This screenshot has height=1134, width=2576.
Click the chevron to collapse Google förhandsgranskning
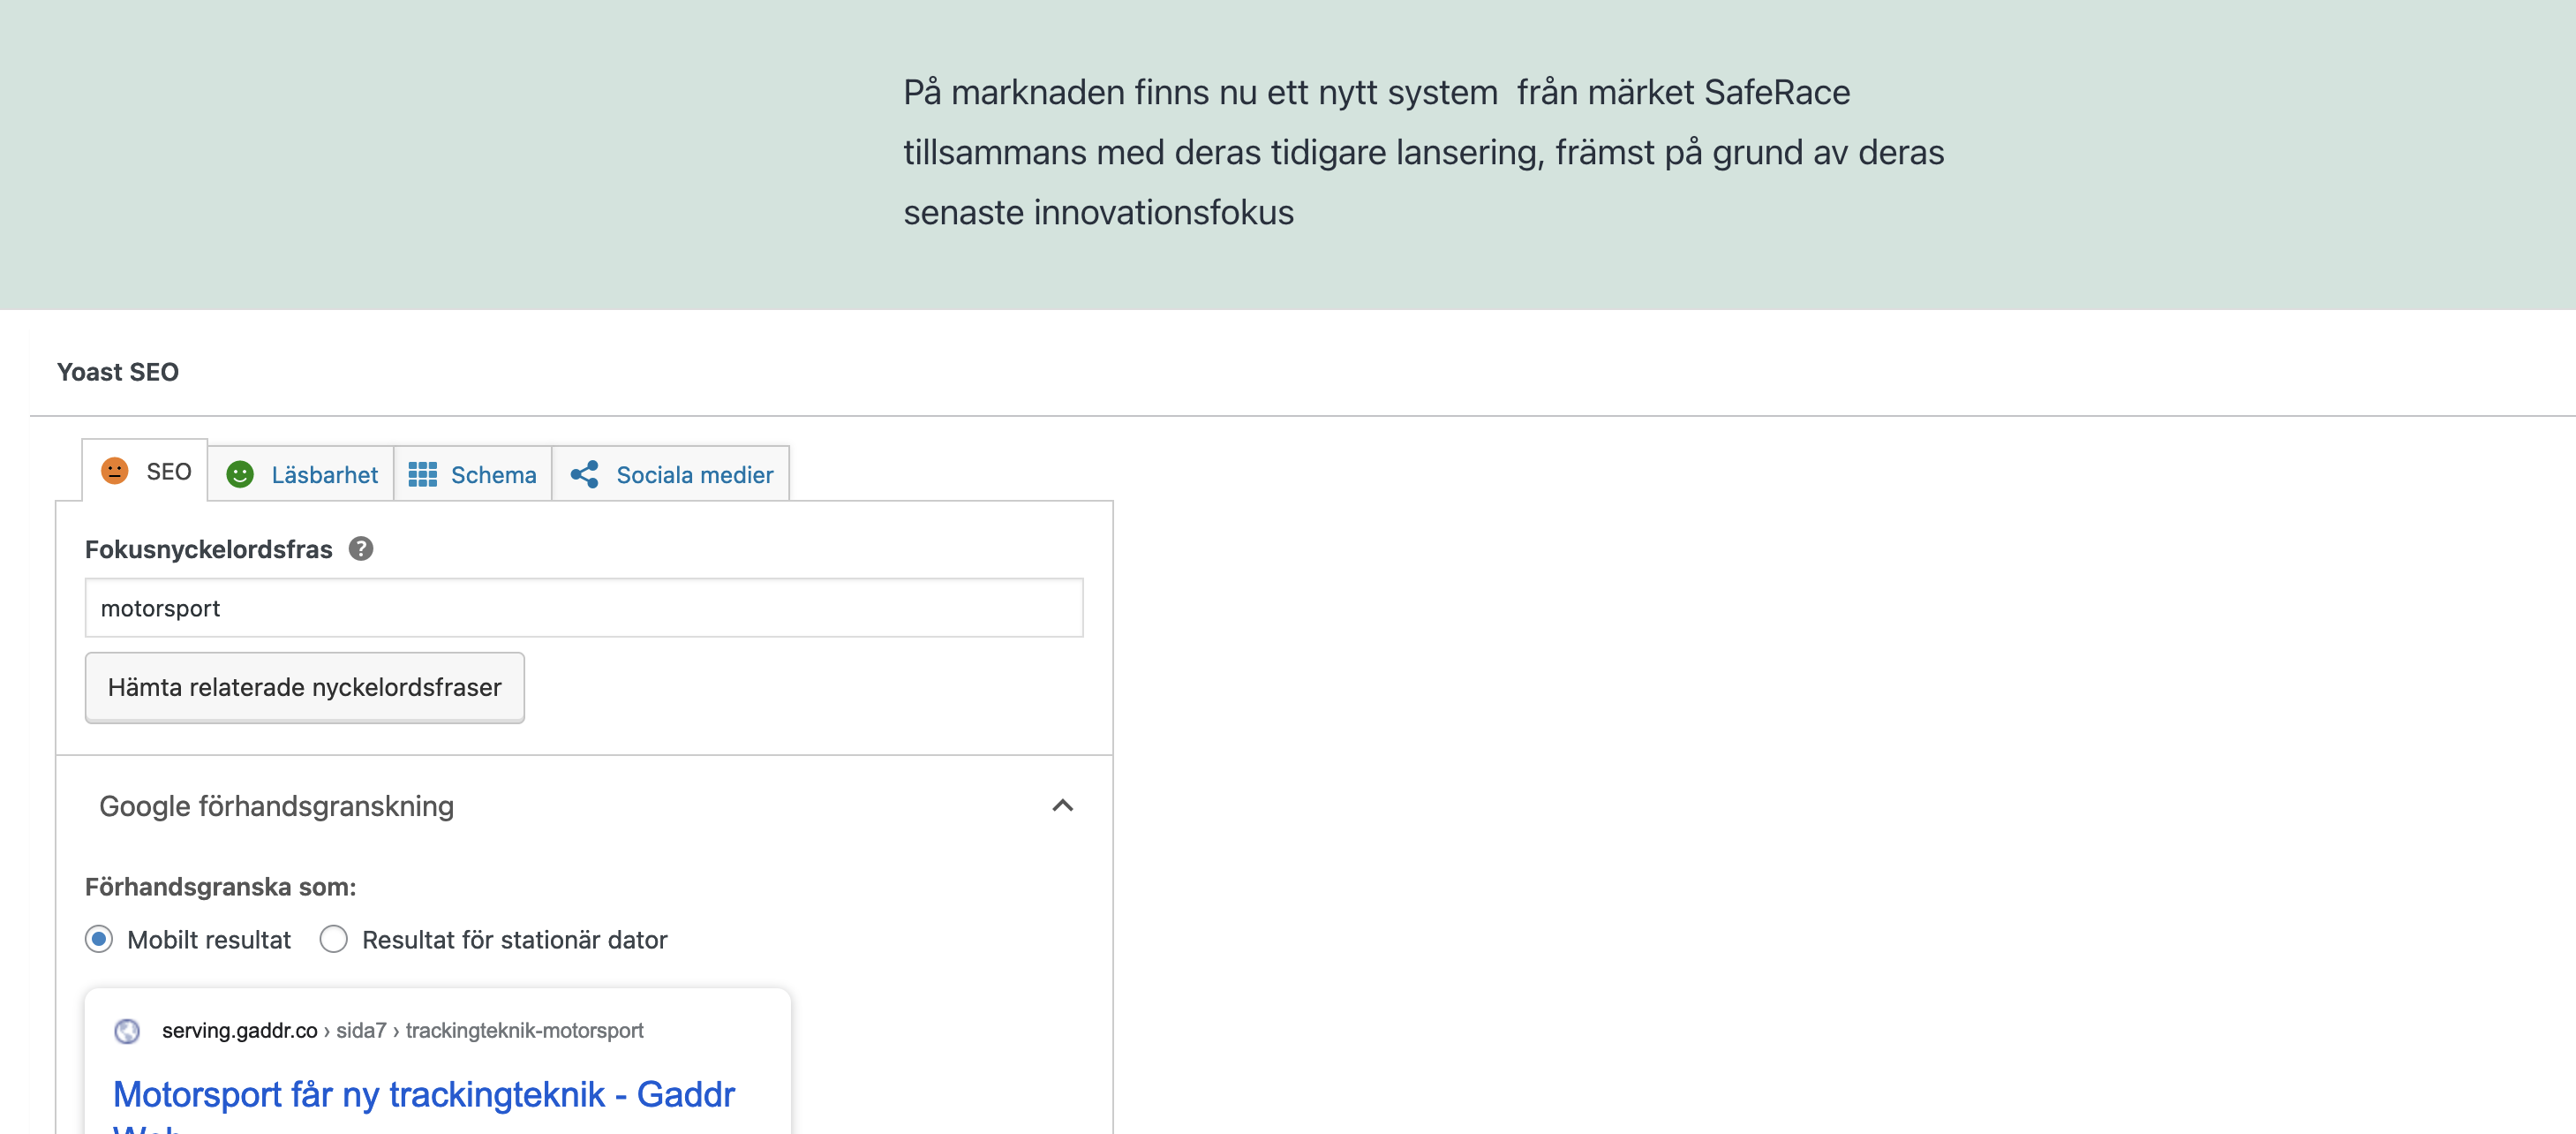pos(1063,805)
